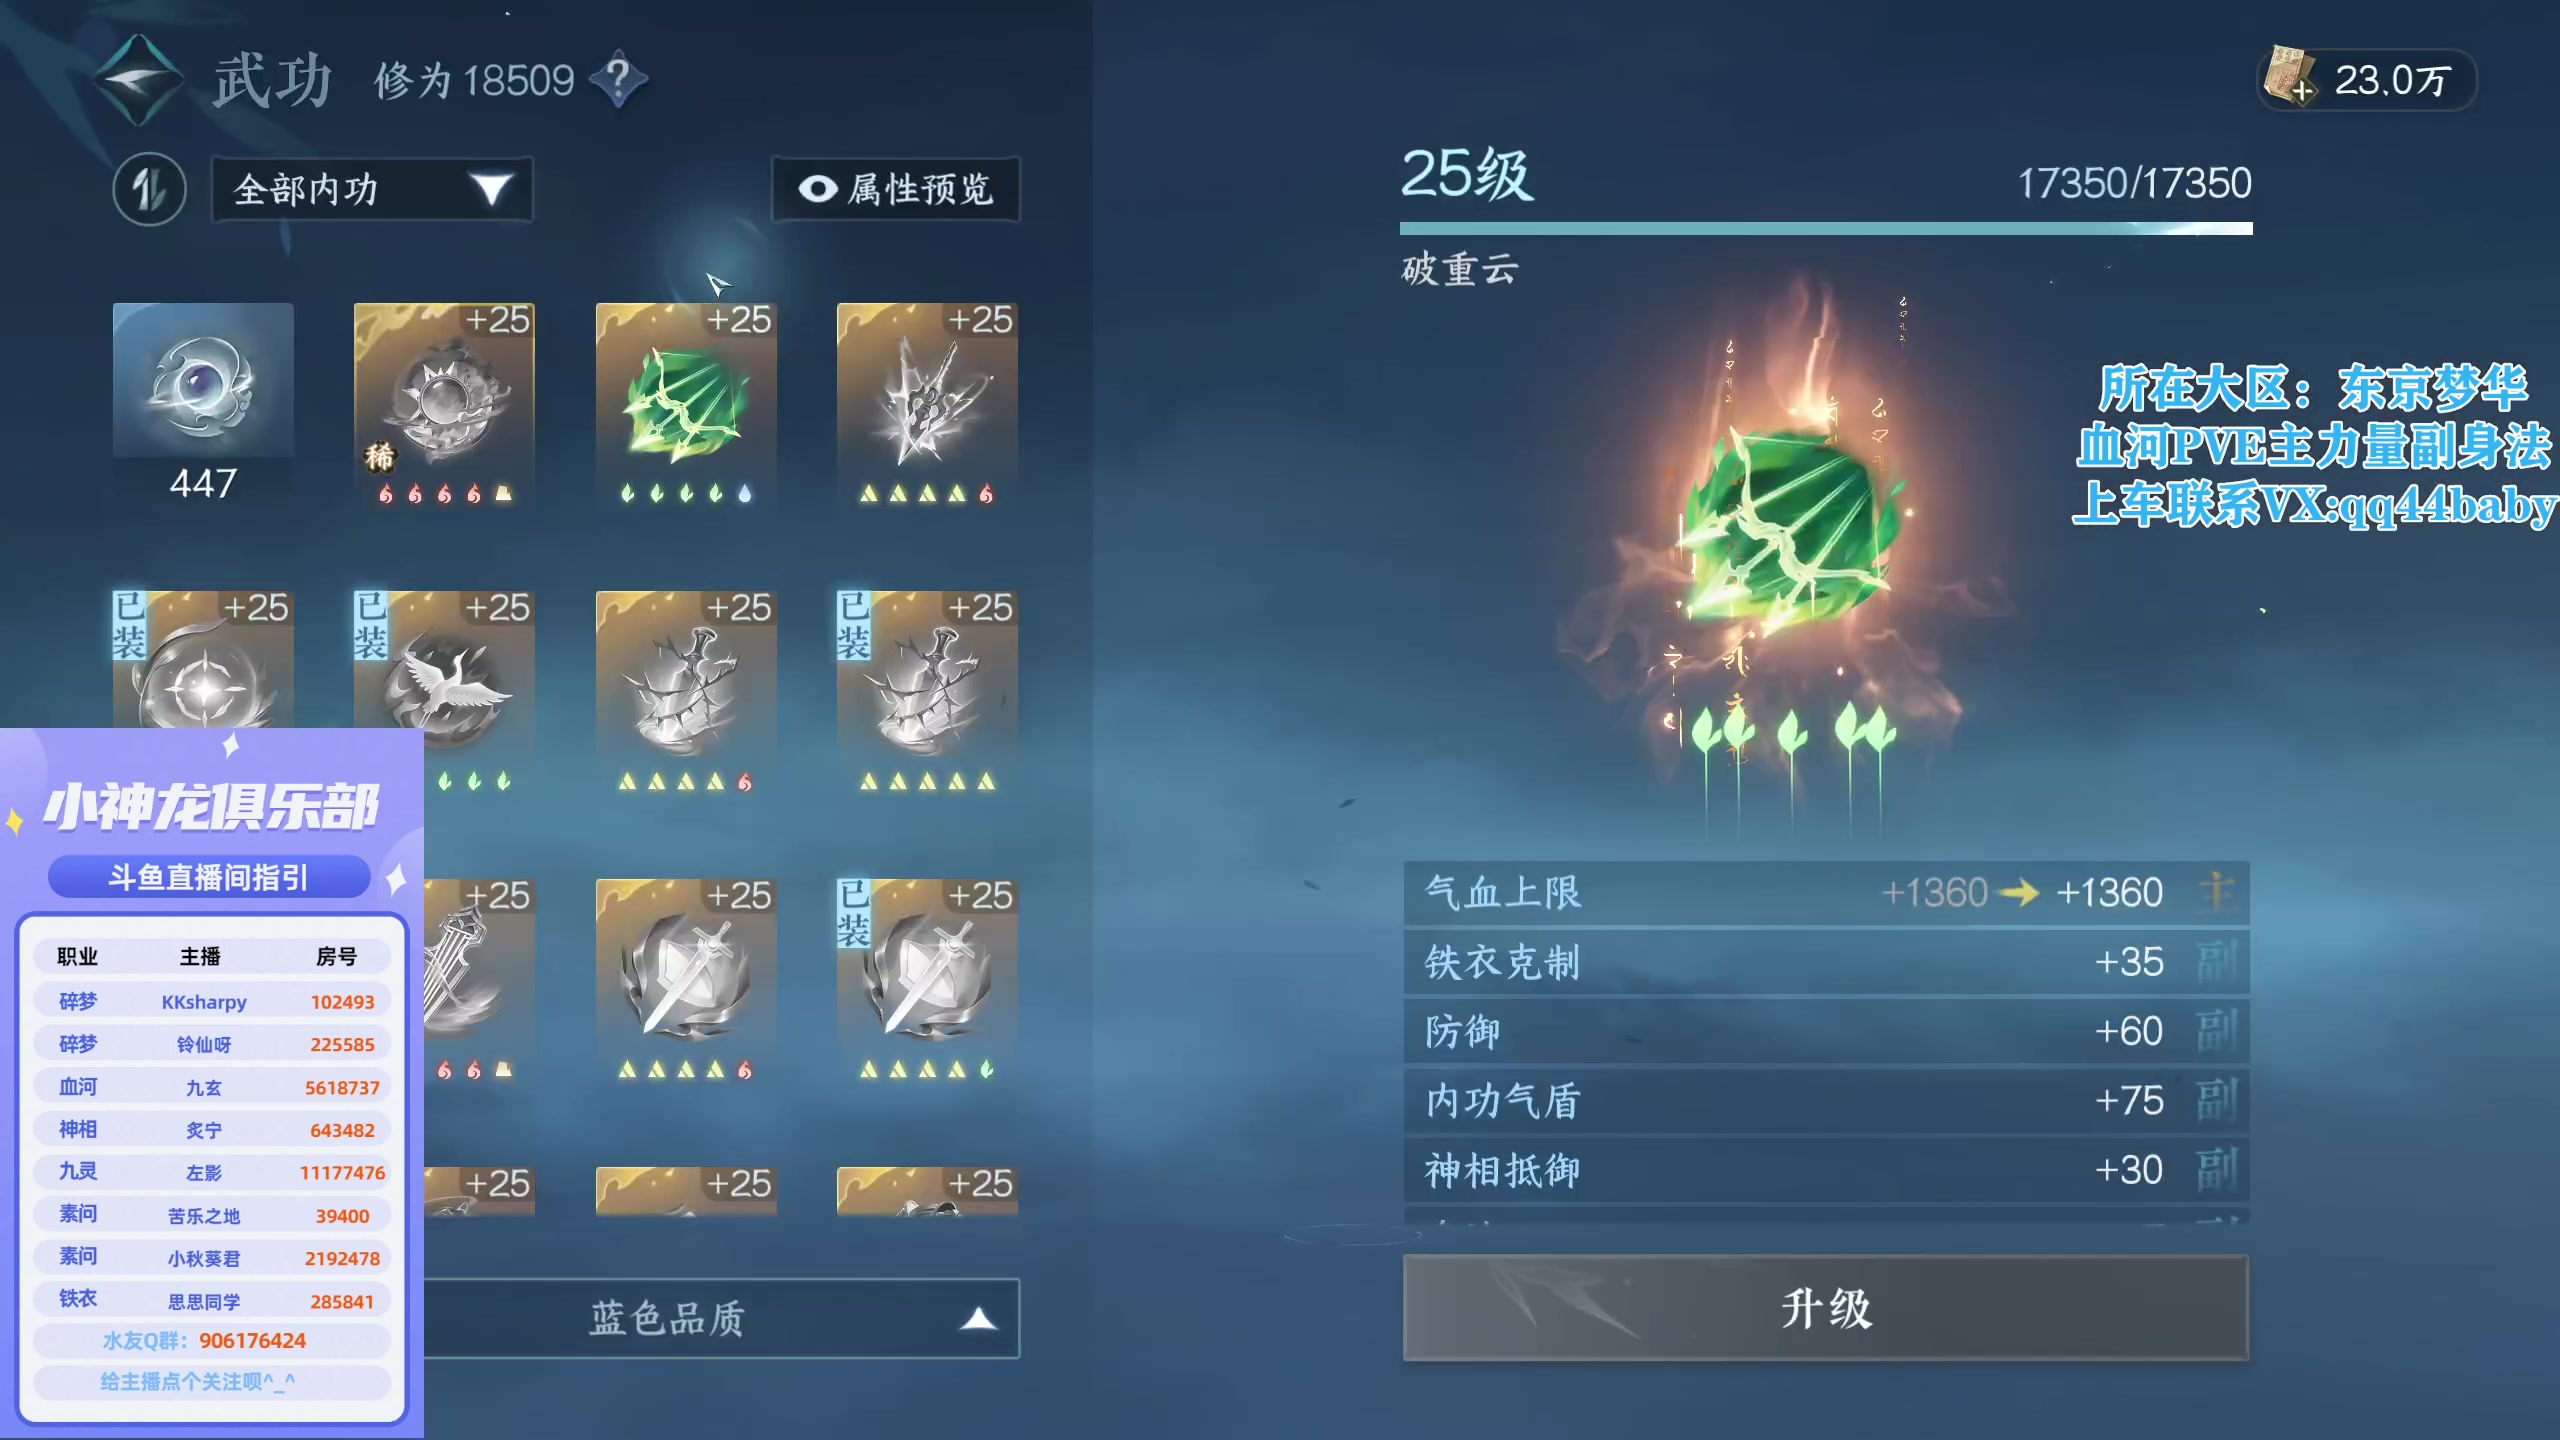Select the 气血上限 main attribute row
Screen dimensions: 2560x1440
(x=1826, y=892)
